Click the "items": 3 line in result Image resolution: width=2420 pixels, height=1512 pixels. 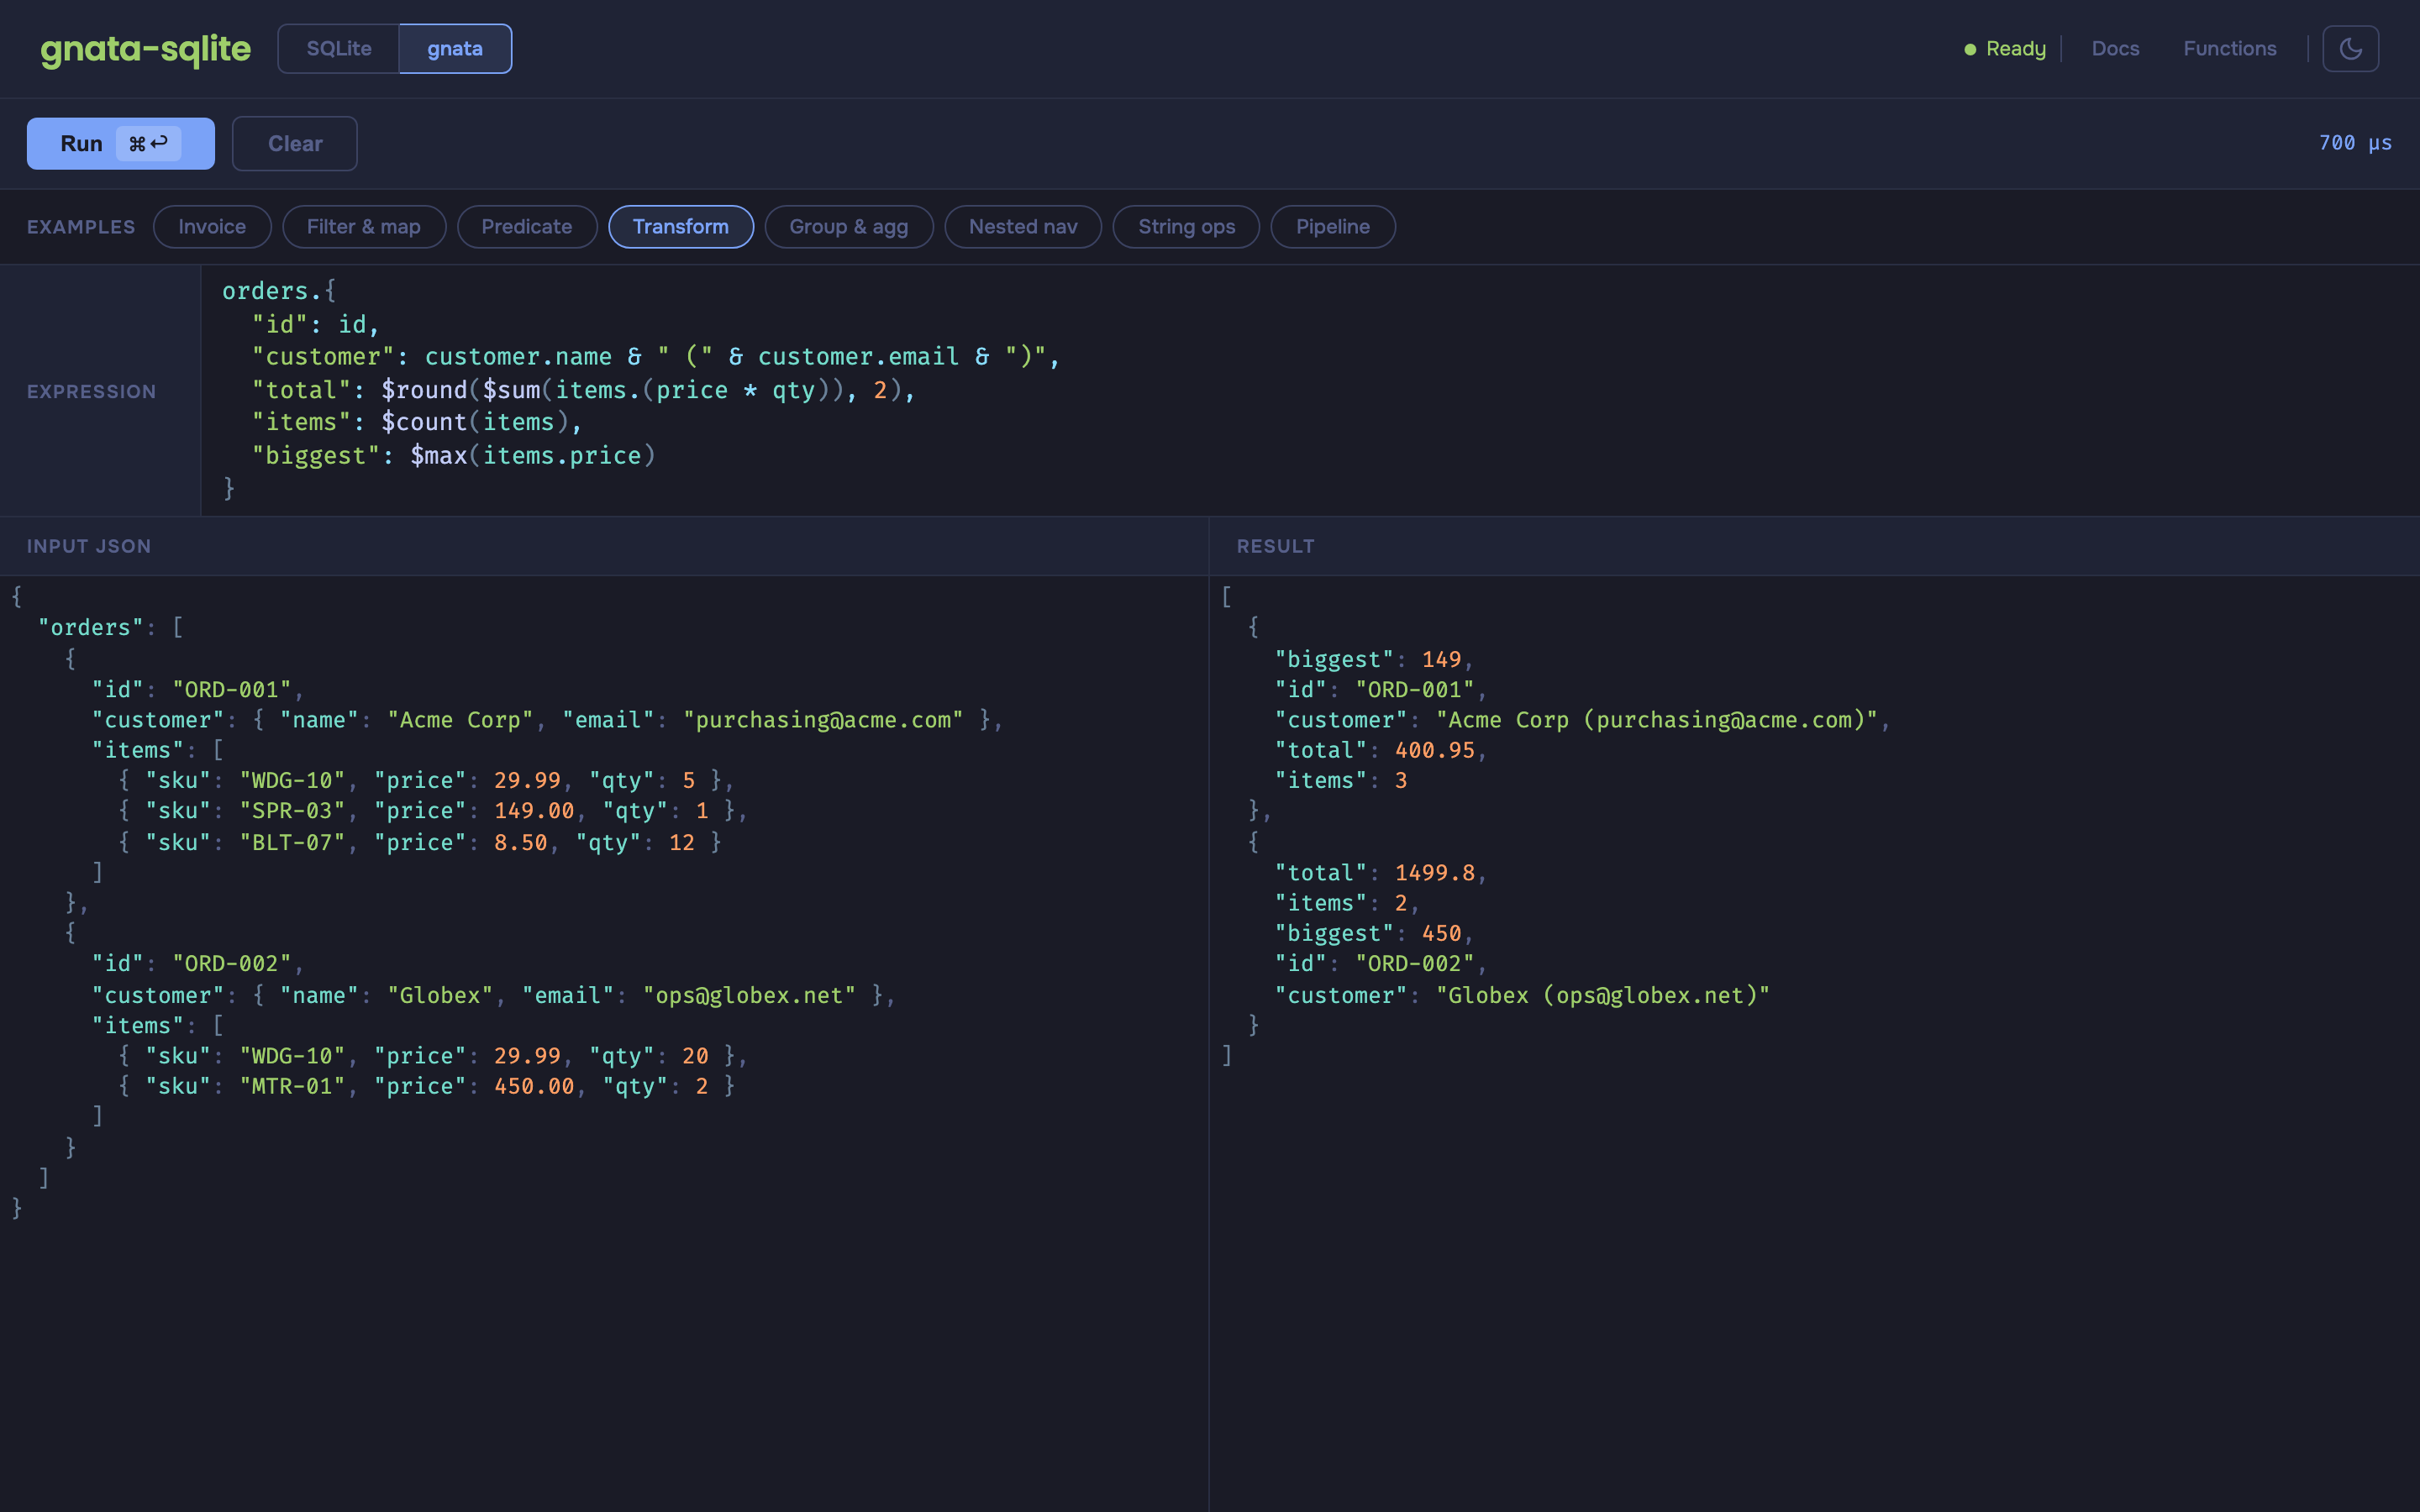click(1341, 780)
